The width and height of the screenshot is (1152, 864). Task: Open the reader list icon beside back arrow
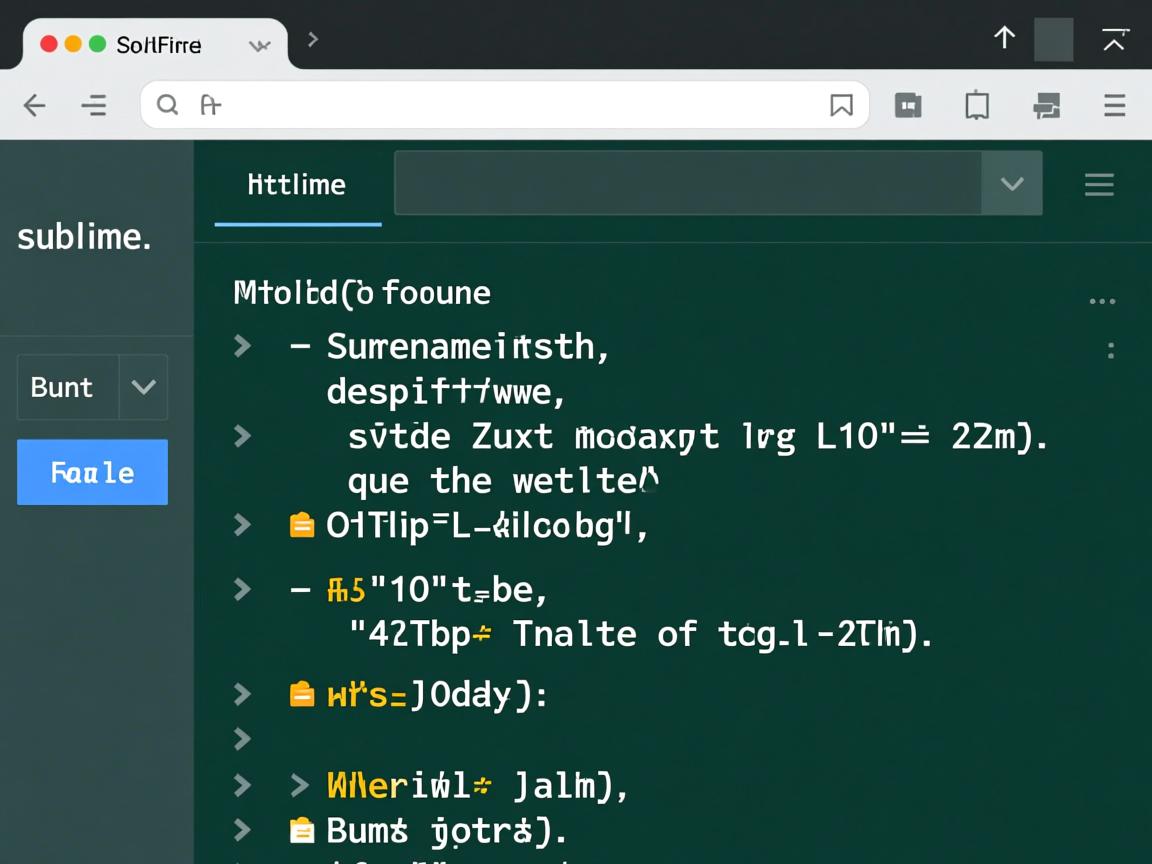94,105
